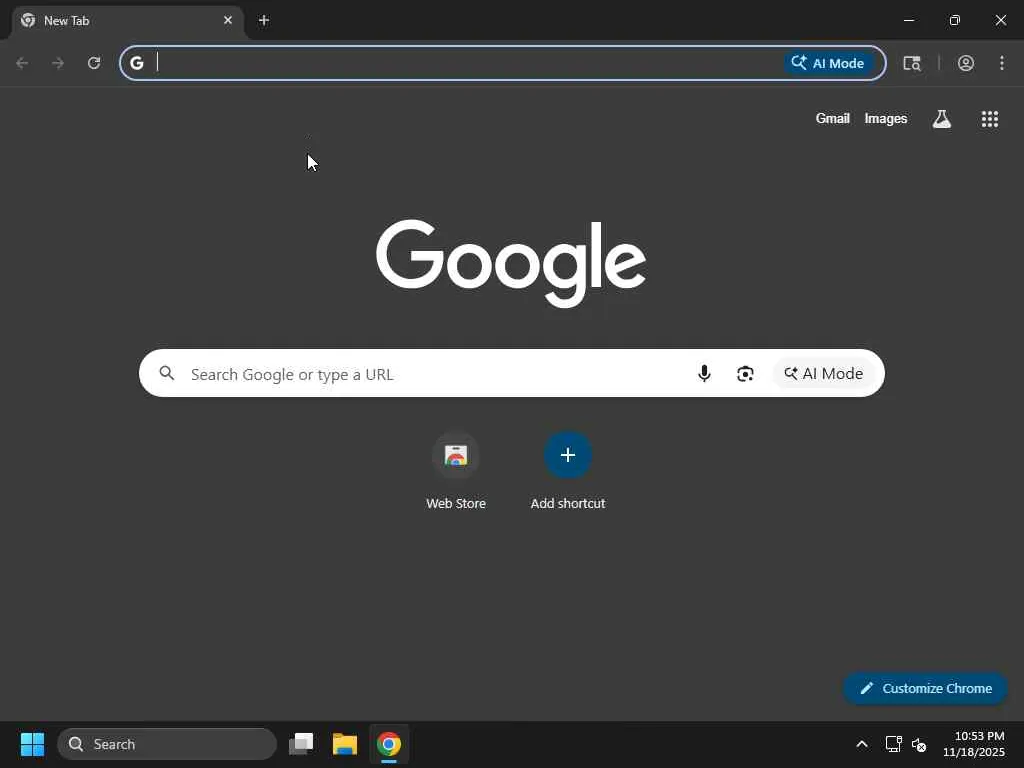1024x768 pixels.
Task: Open a new tab with the plus button
Action: pyautogui.click(x=264, y=20)
